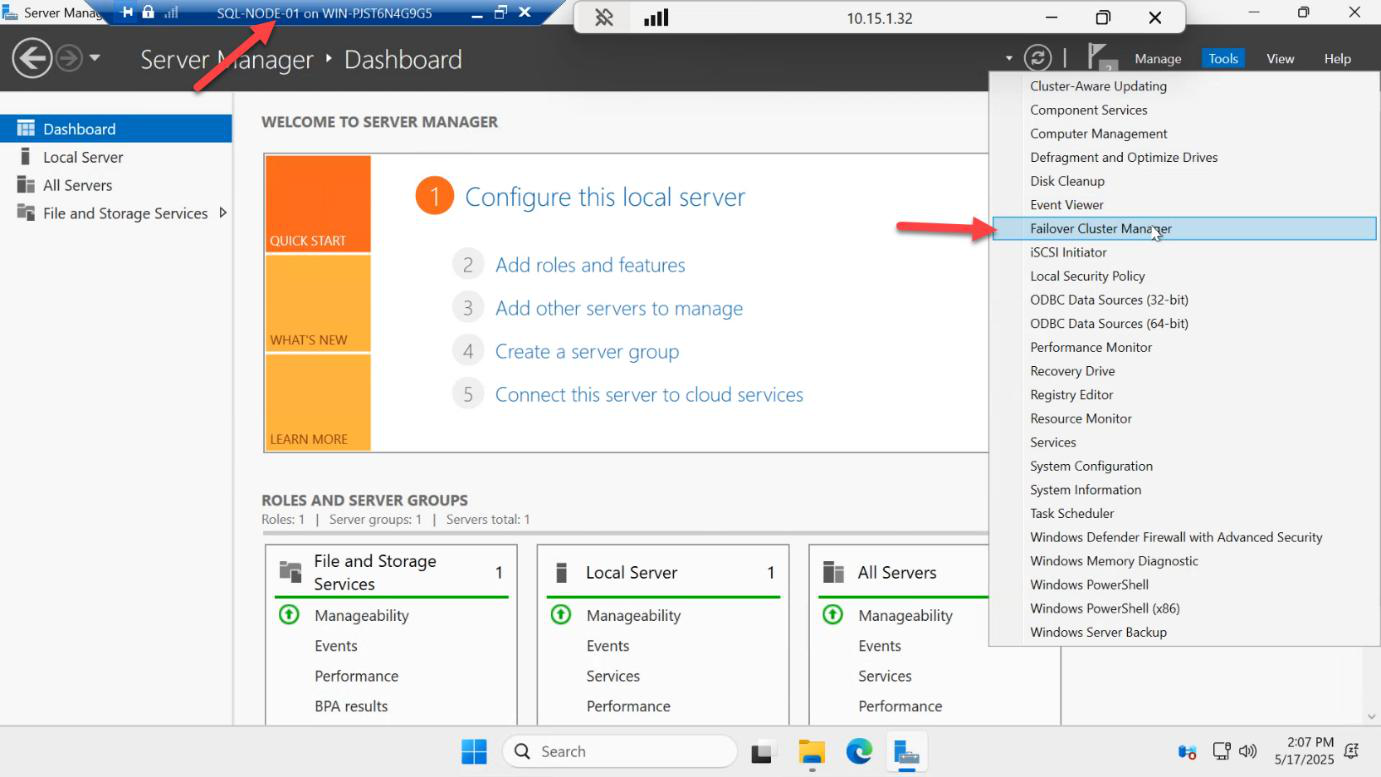The height and width of the screenshot is (777, 1381).
Task: Click the All Servers sidebar icon
Action: tap(26, 185)
